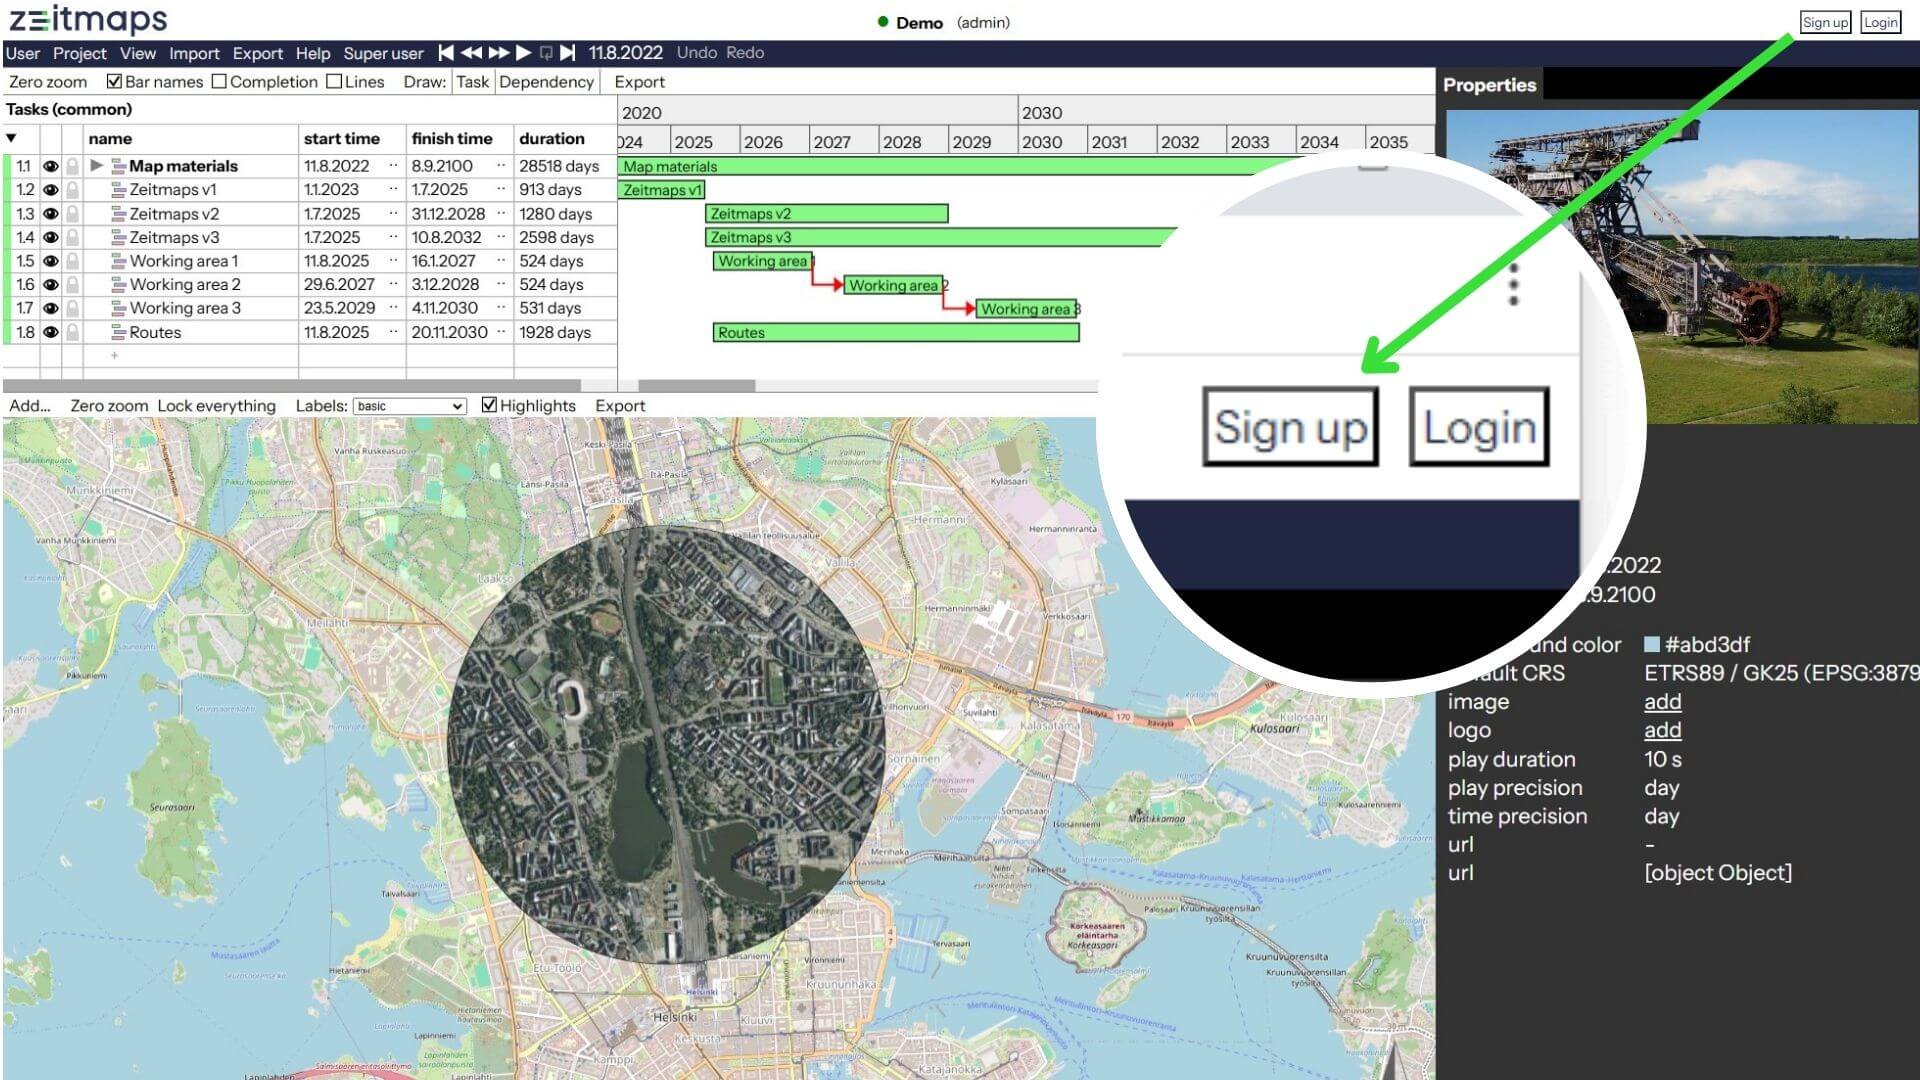Click the Add... button above the map

tap(30, 406)
